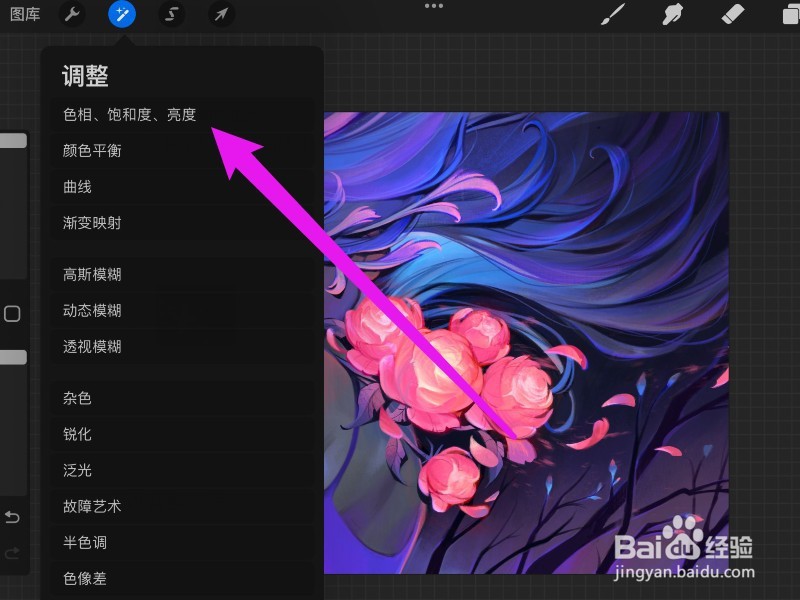Choose 杂色 noise effect
This screenshot has height=600, width=800.
(x=183, y=398)
